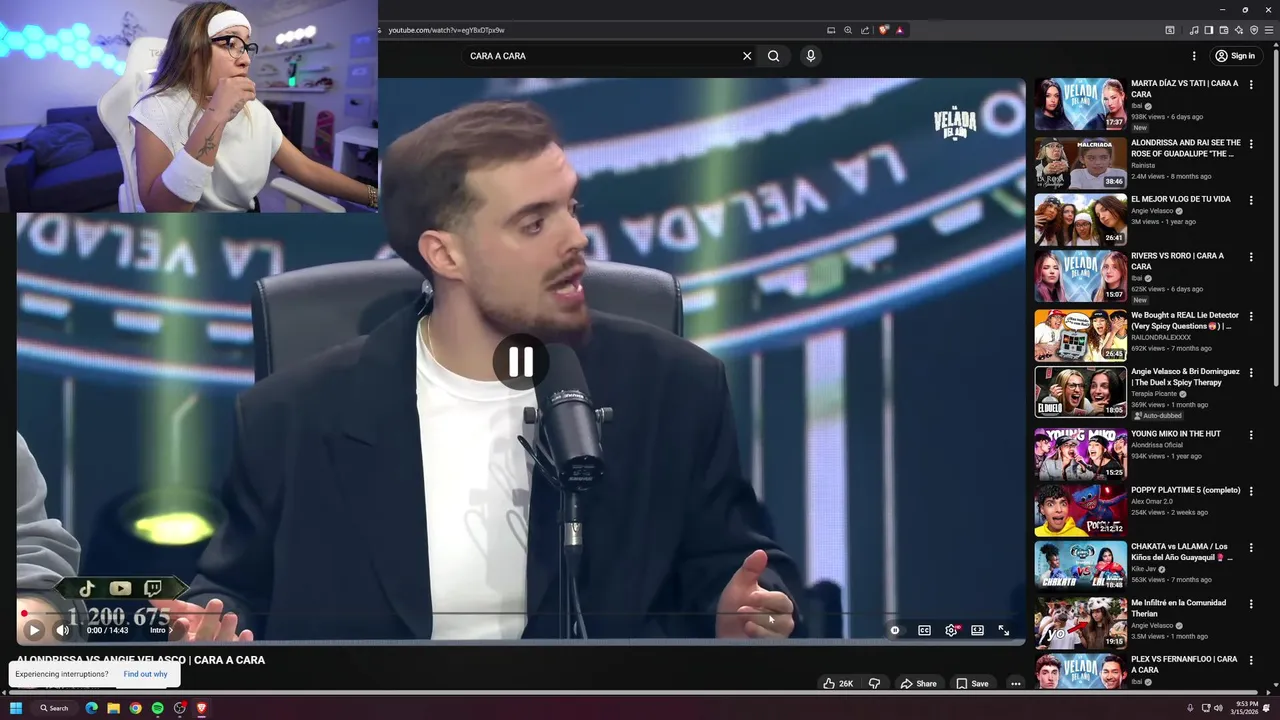
Task: Dislike the video with thumbs down
Action: 874,684
